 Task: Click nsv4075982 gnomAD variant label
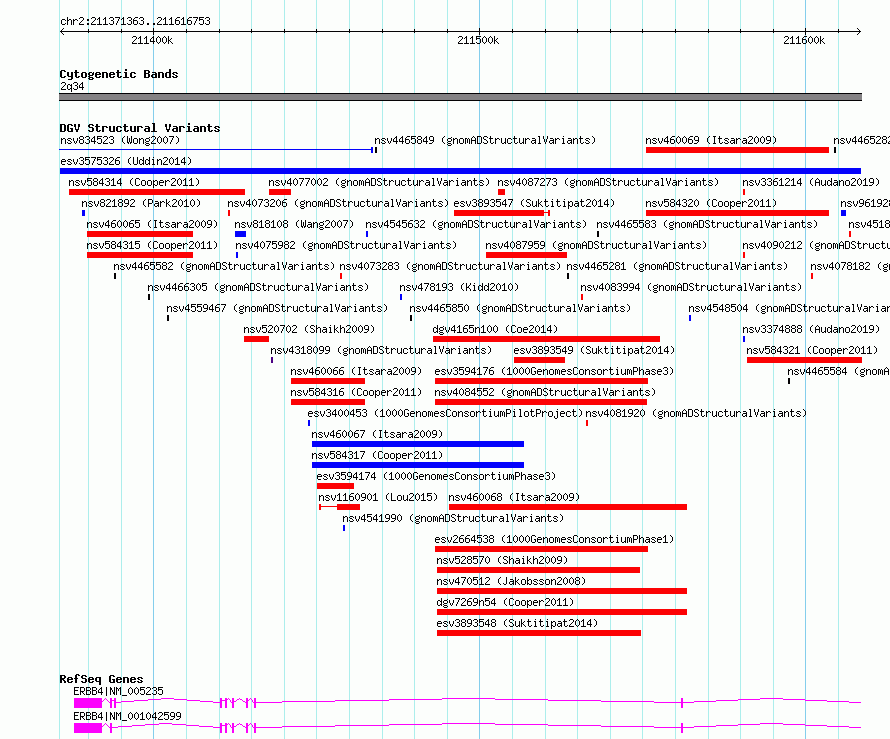pos(346,245)
